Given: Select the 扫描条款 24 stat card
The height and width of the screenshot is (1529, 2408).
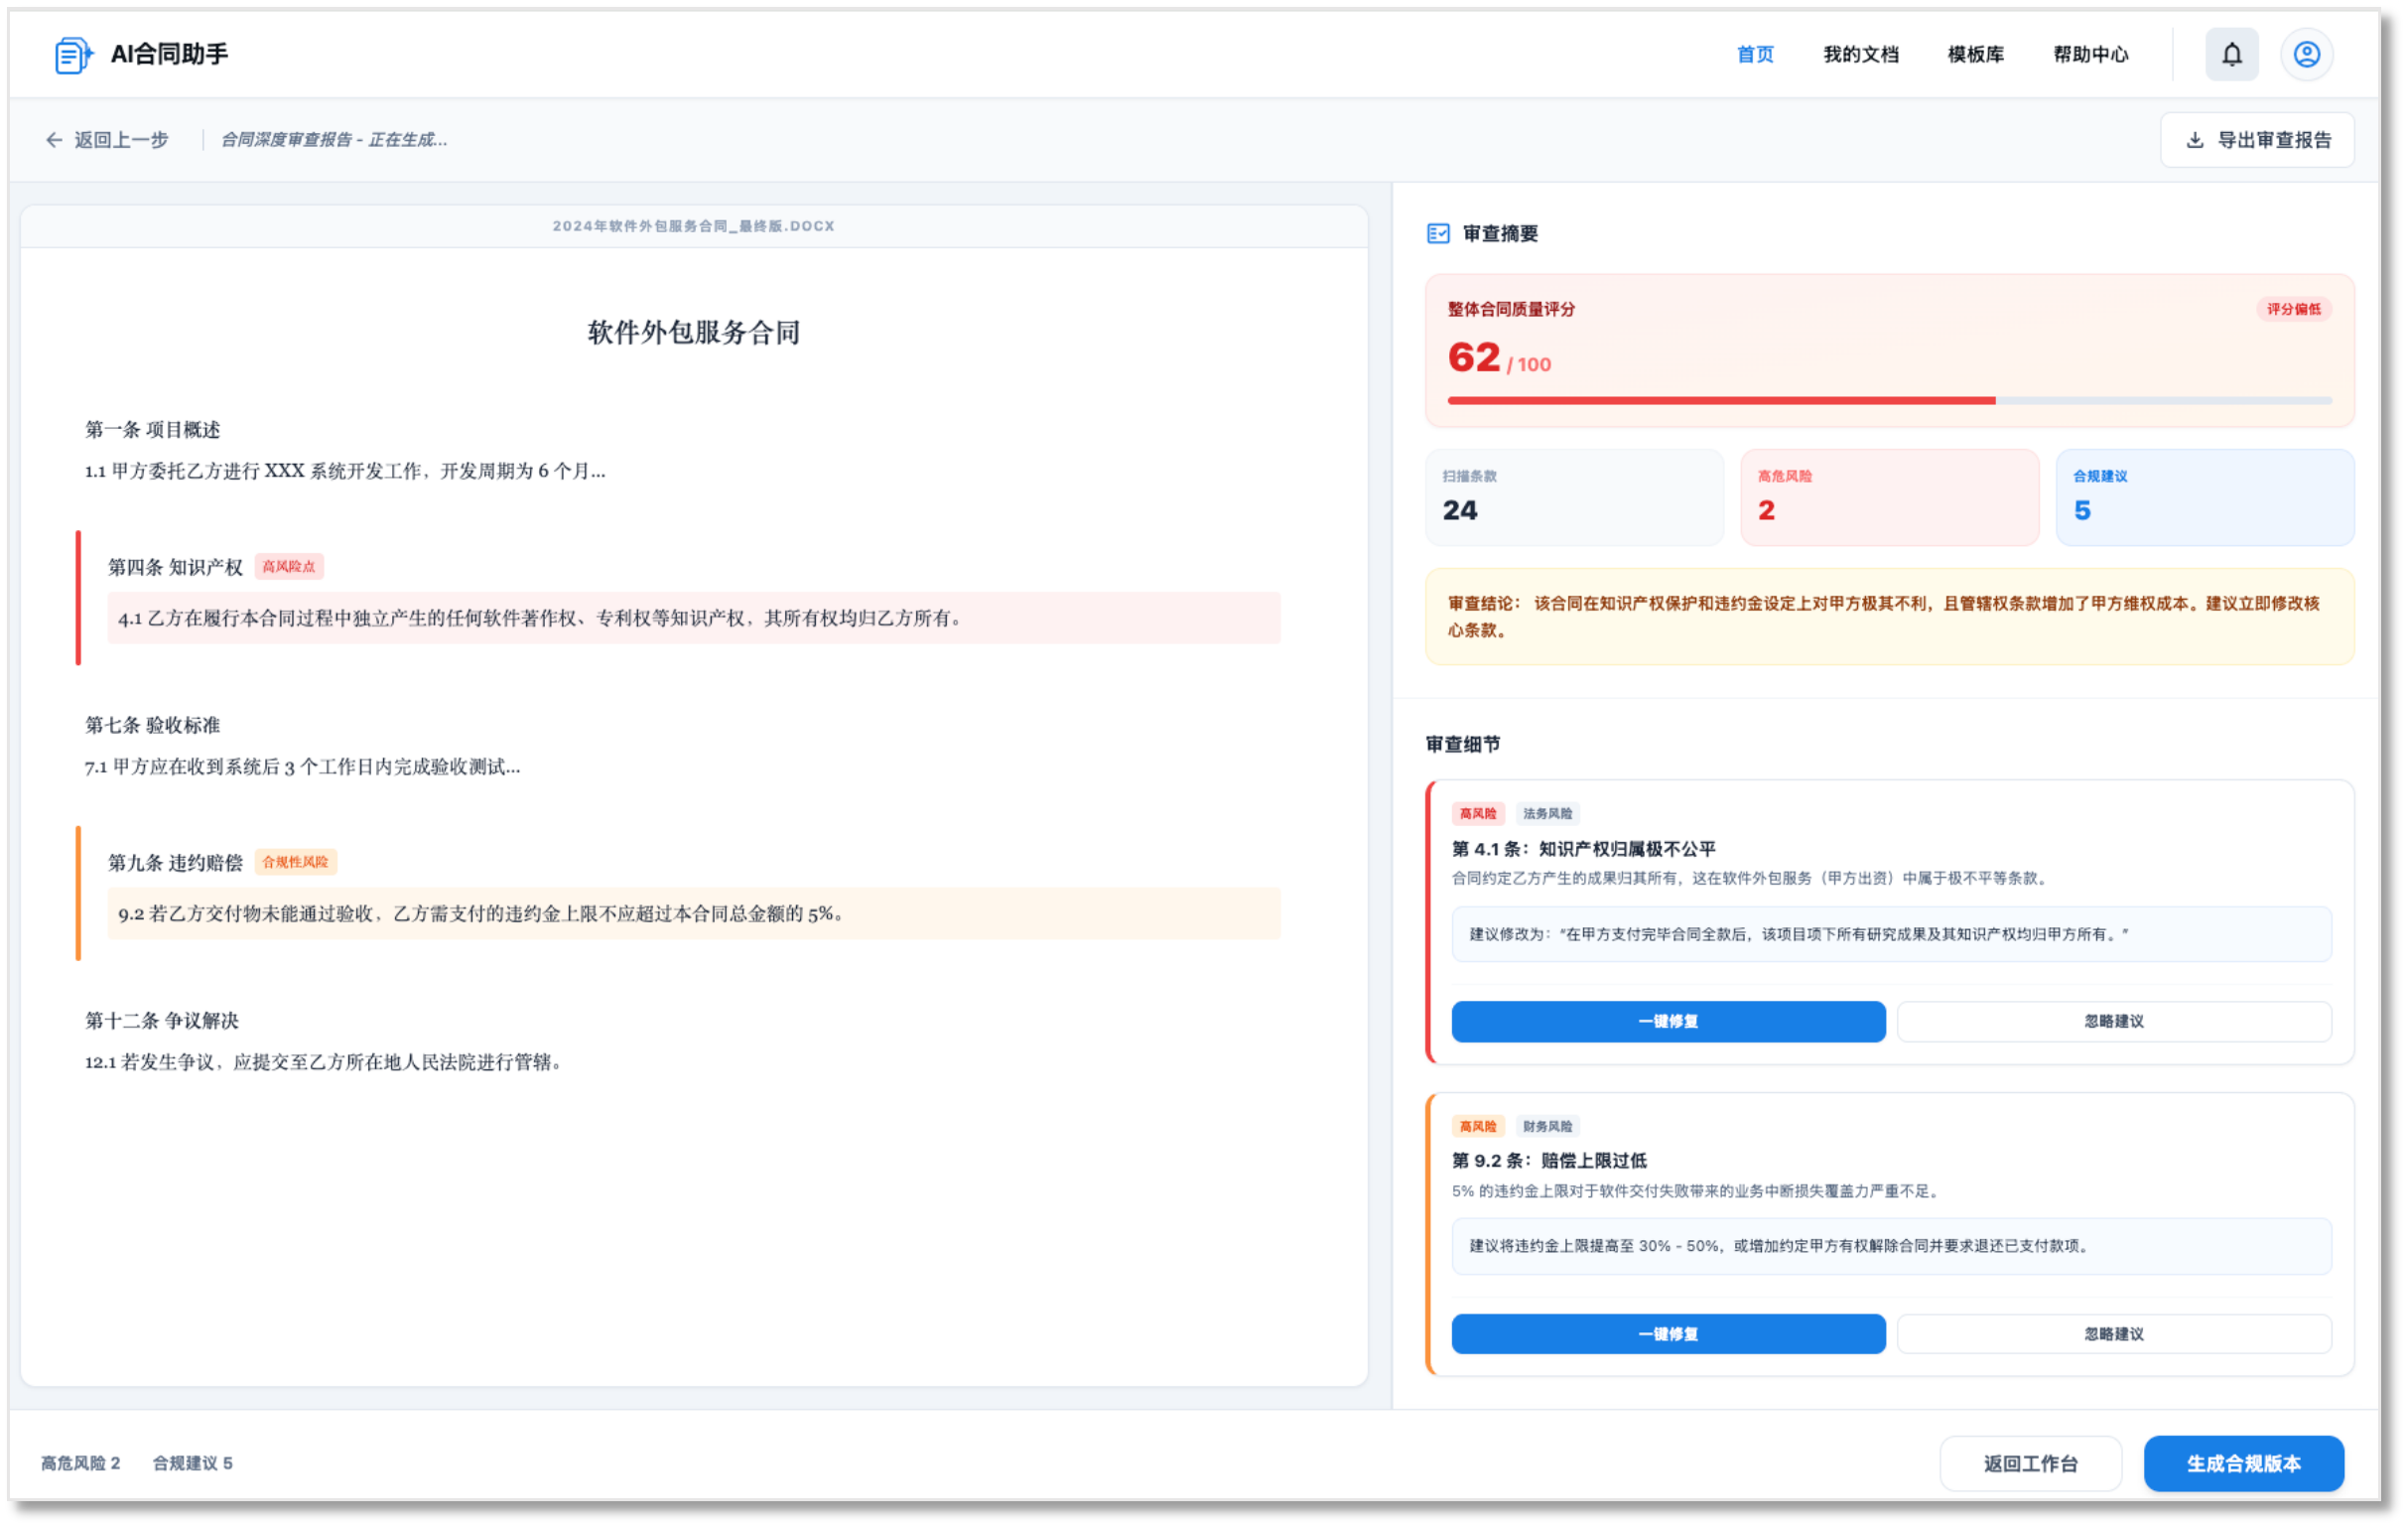Looking at the screenshot, I should pos(1574,497).
